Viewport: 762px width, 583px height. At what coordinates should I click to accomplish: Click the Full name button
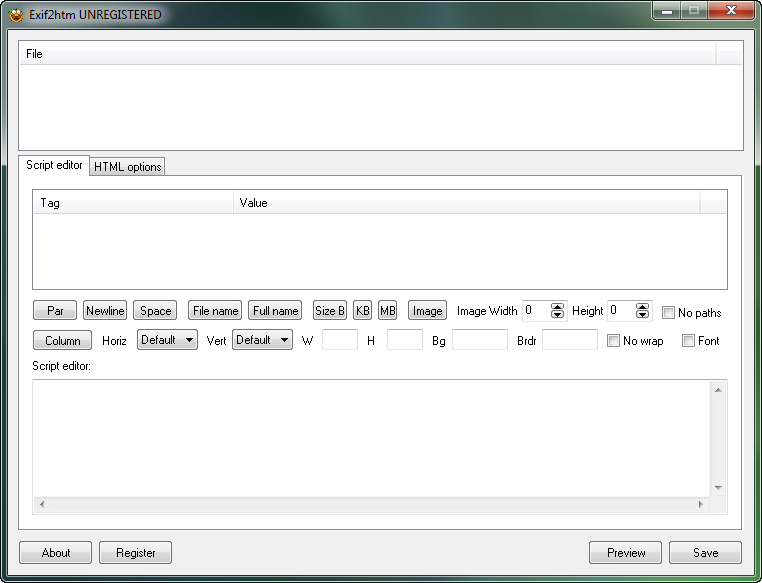pyautogui.click(x=275, y=310)
